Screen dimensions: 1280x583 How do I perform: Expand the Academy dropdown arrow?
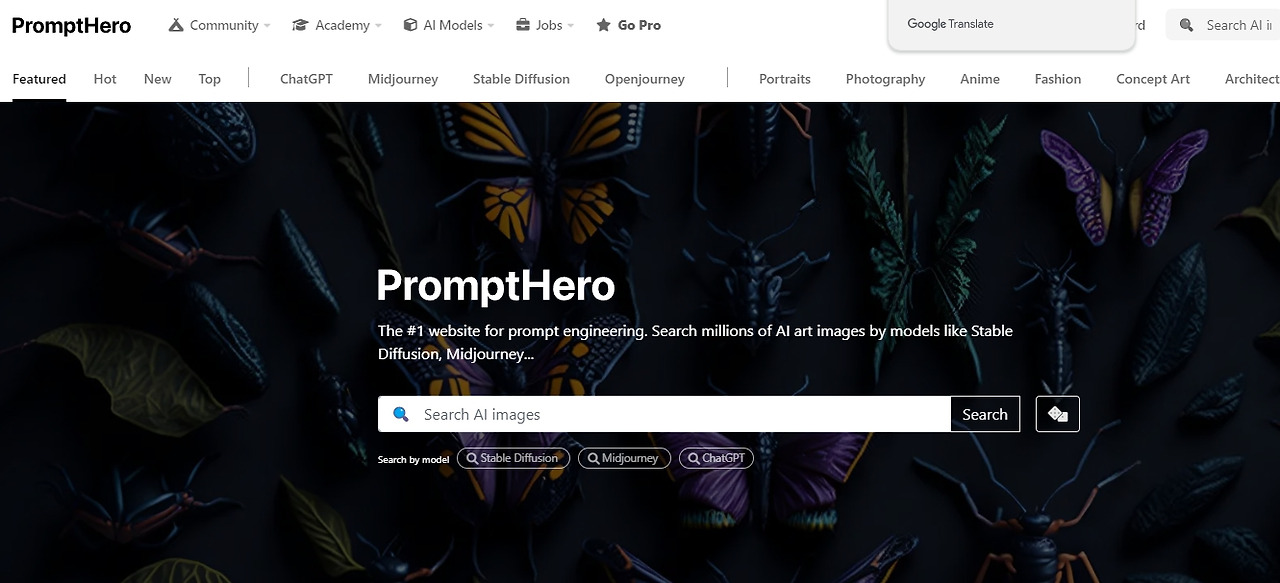(378, 26)
